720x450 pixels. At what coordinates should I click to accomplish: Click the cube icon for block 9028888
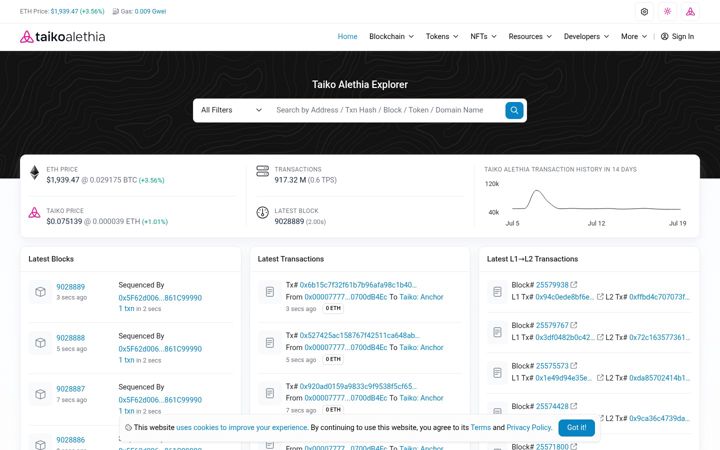(x=40, y=343)
